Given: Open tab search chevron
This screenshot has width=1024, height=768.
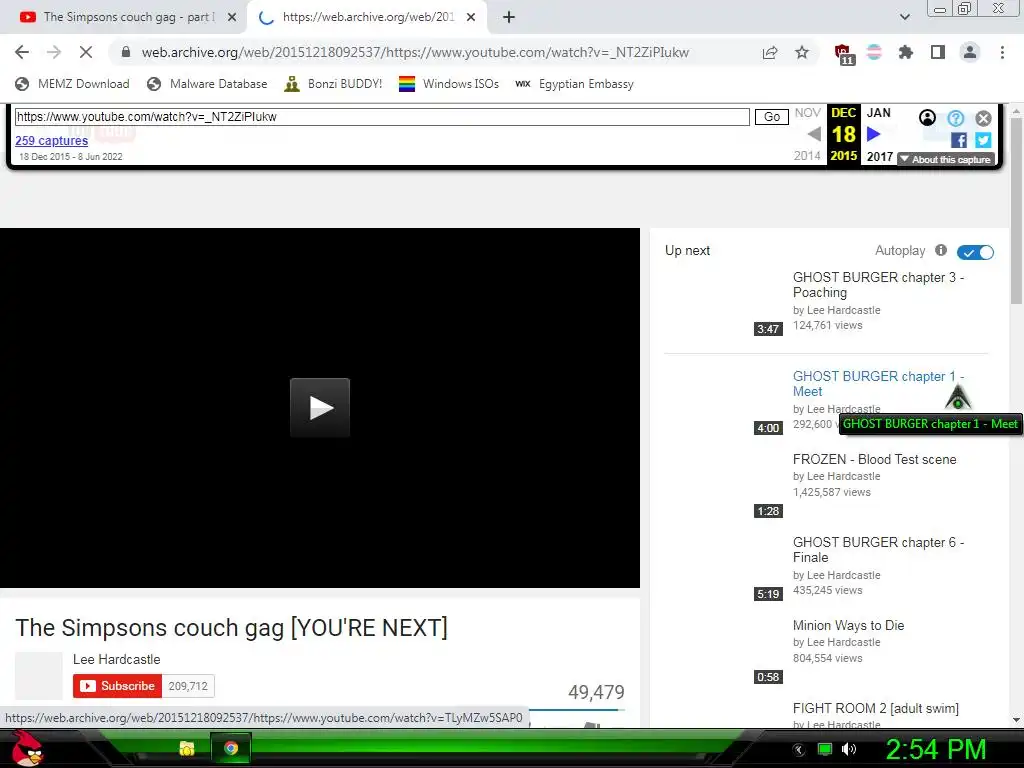Looking at the screenshot, I should [904, 17].
